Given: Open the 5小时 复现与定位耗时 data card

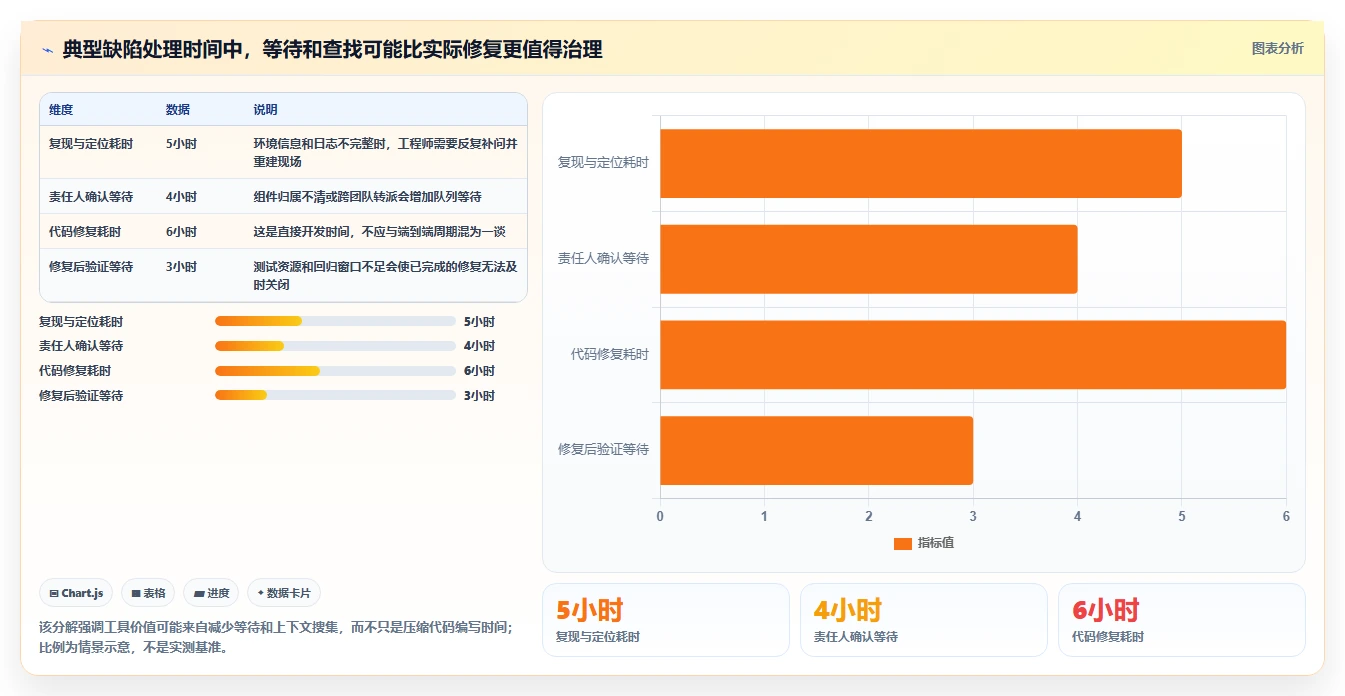Looking at the screenshot, I should 665,620.
